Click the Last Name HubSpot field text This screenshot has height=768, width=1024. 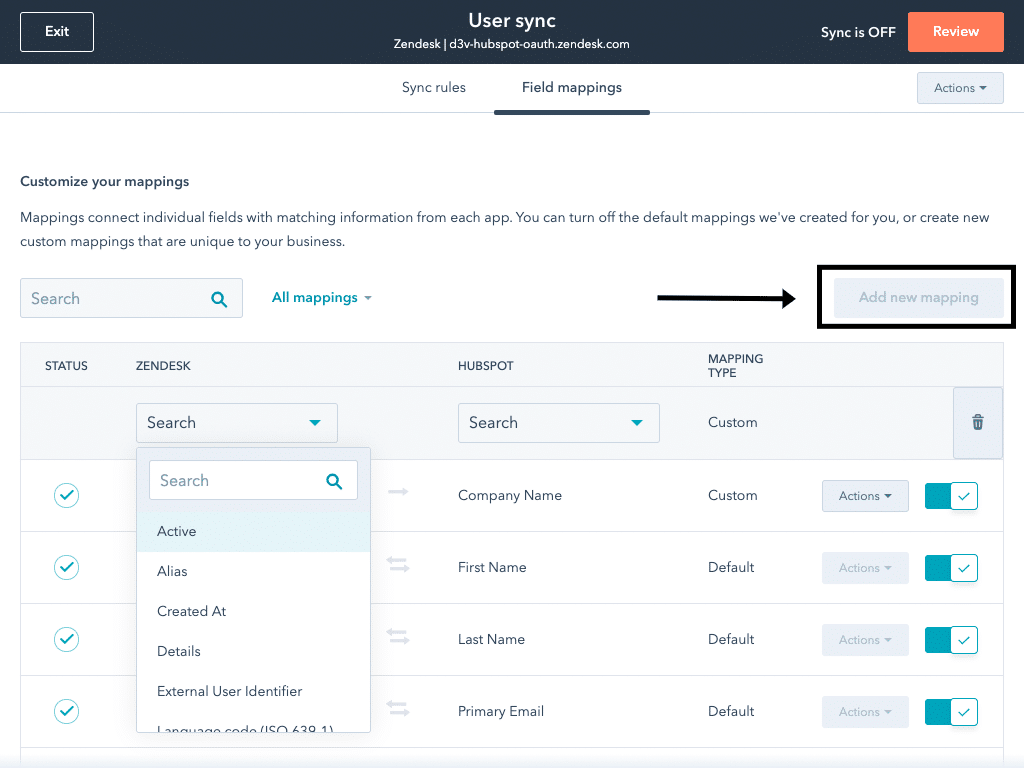[x=491, y=639]
